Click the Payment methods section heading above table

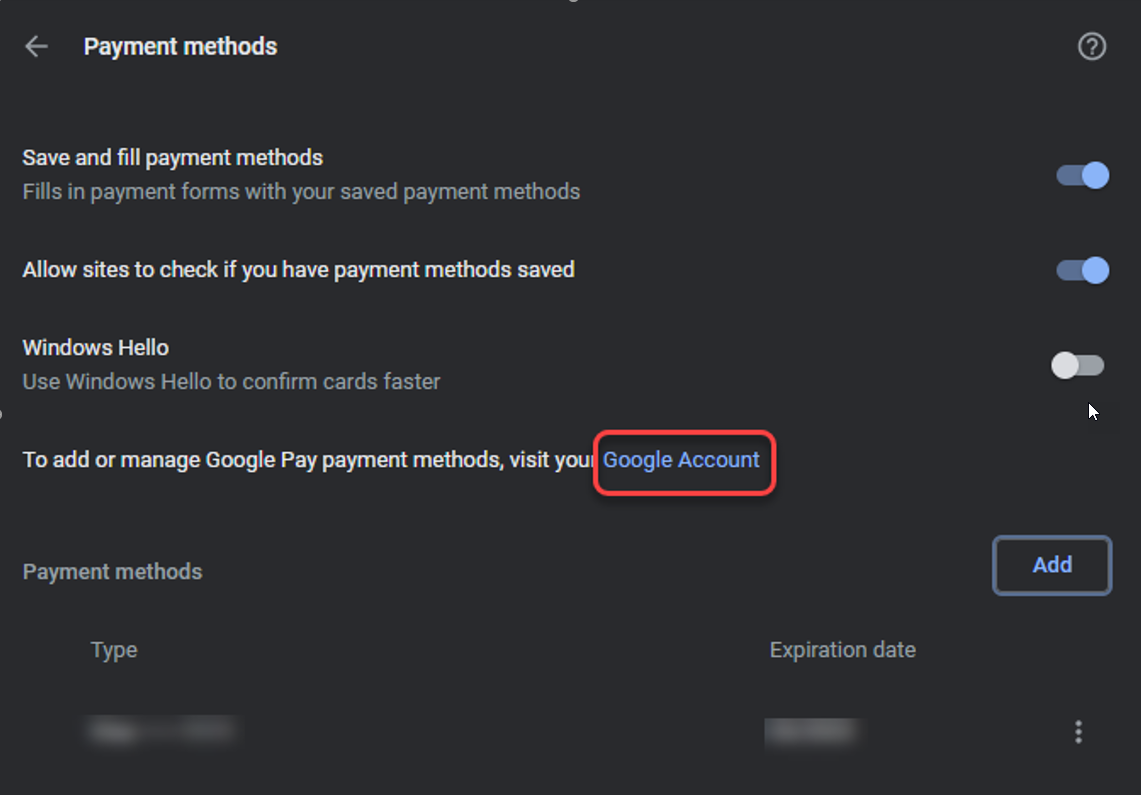click(x=112, y=572)
